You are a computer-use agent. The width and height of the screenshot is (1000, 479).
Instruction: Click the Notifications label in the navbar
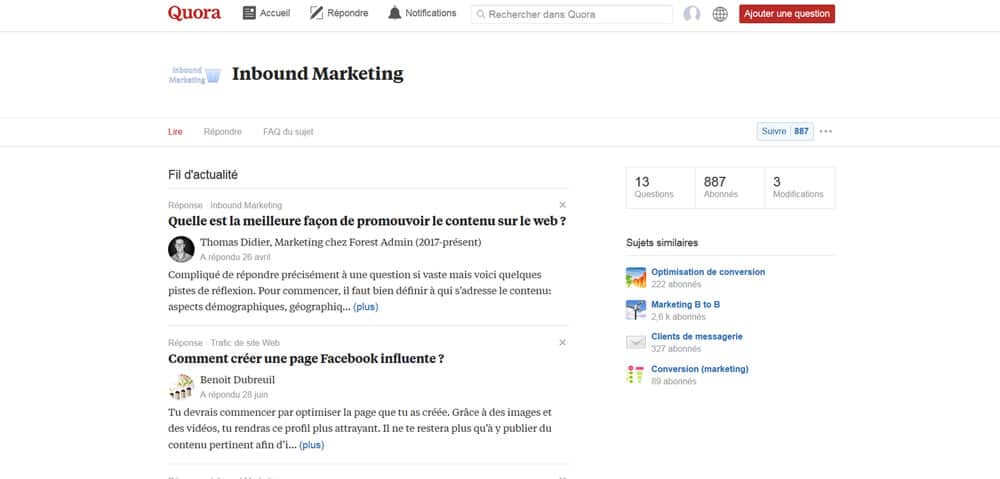pyautogui.click(x=430, y=13)
